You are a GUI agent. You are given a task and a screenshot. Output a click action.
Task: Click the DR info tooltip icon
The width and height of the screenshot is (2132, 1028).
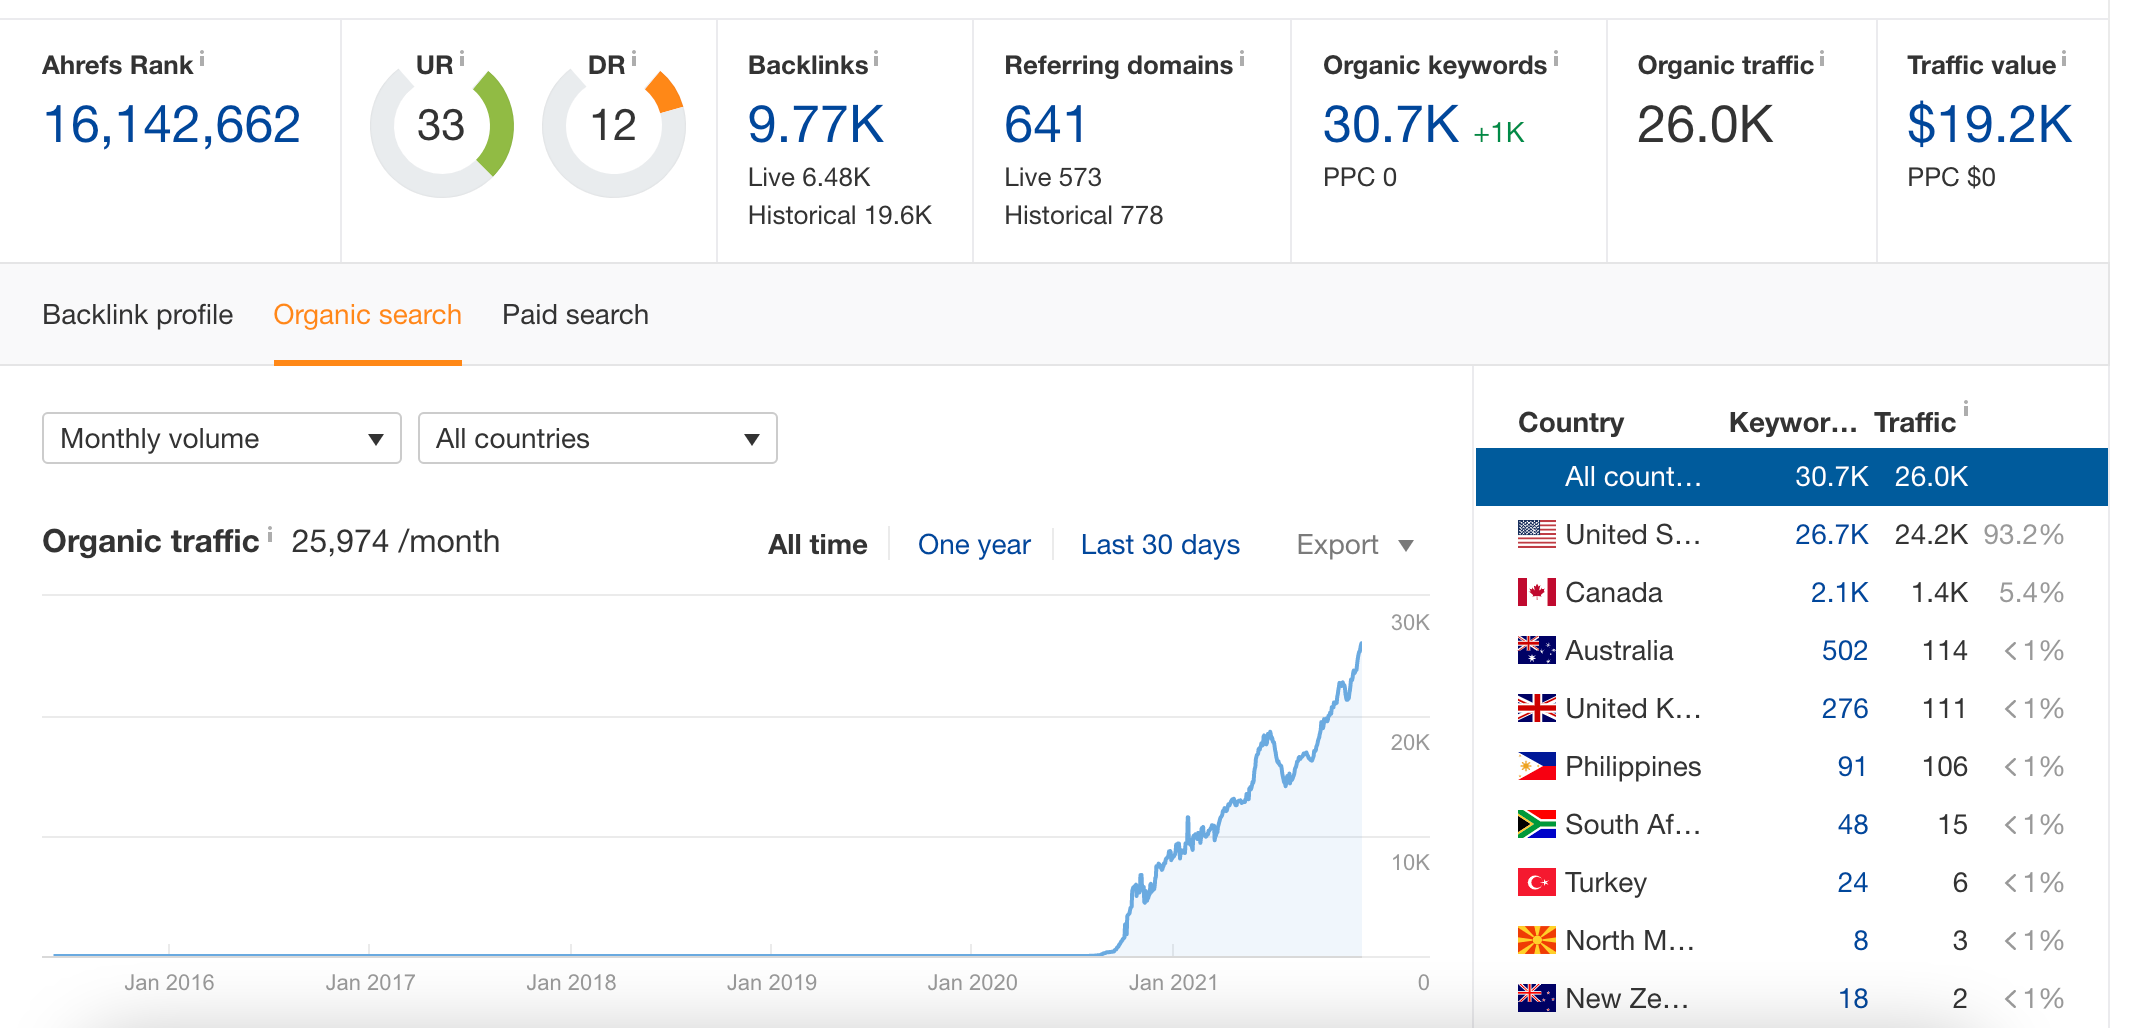634,57
